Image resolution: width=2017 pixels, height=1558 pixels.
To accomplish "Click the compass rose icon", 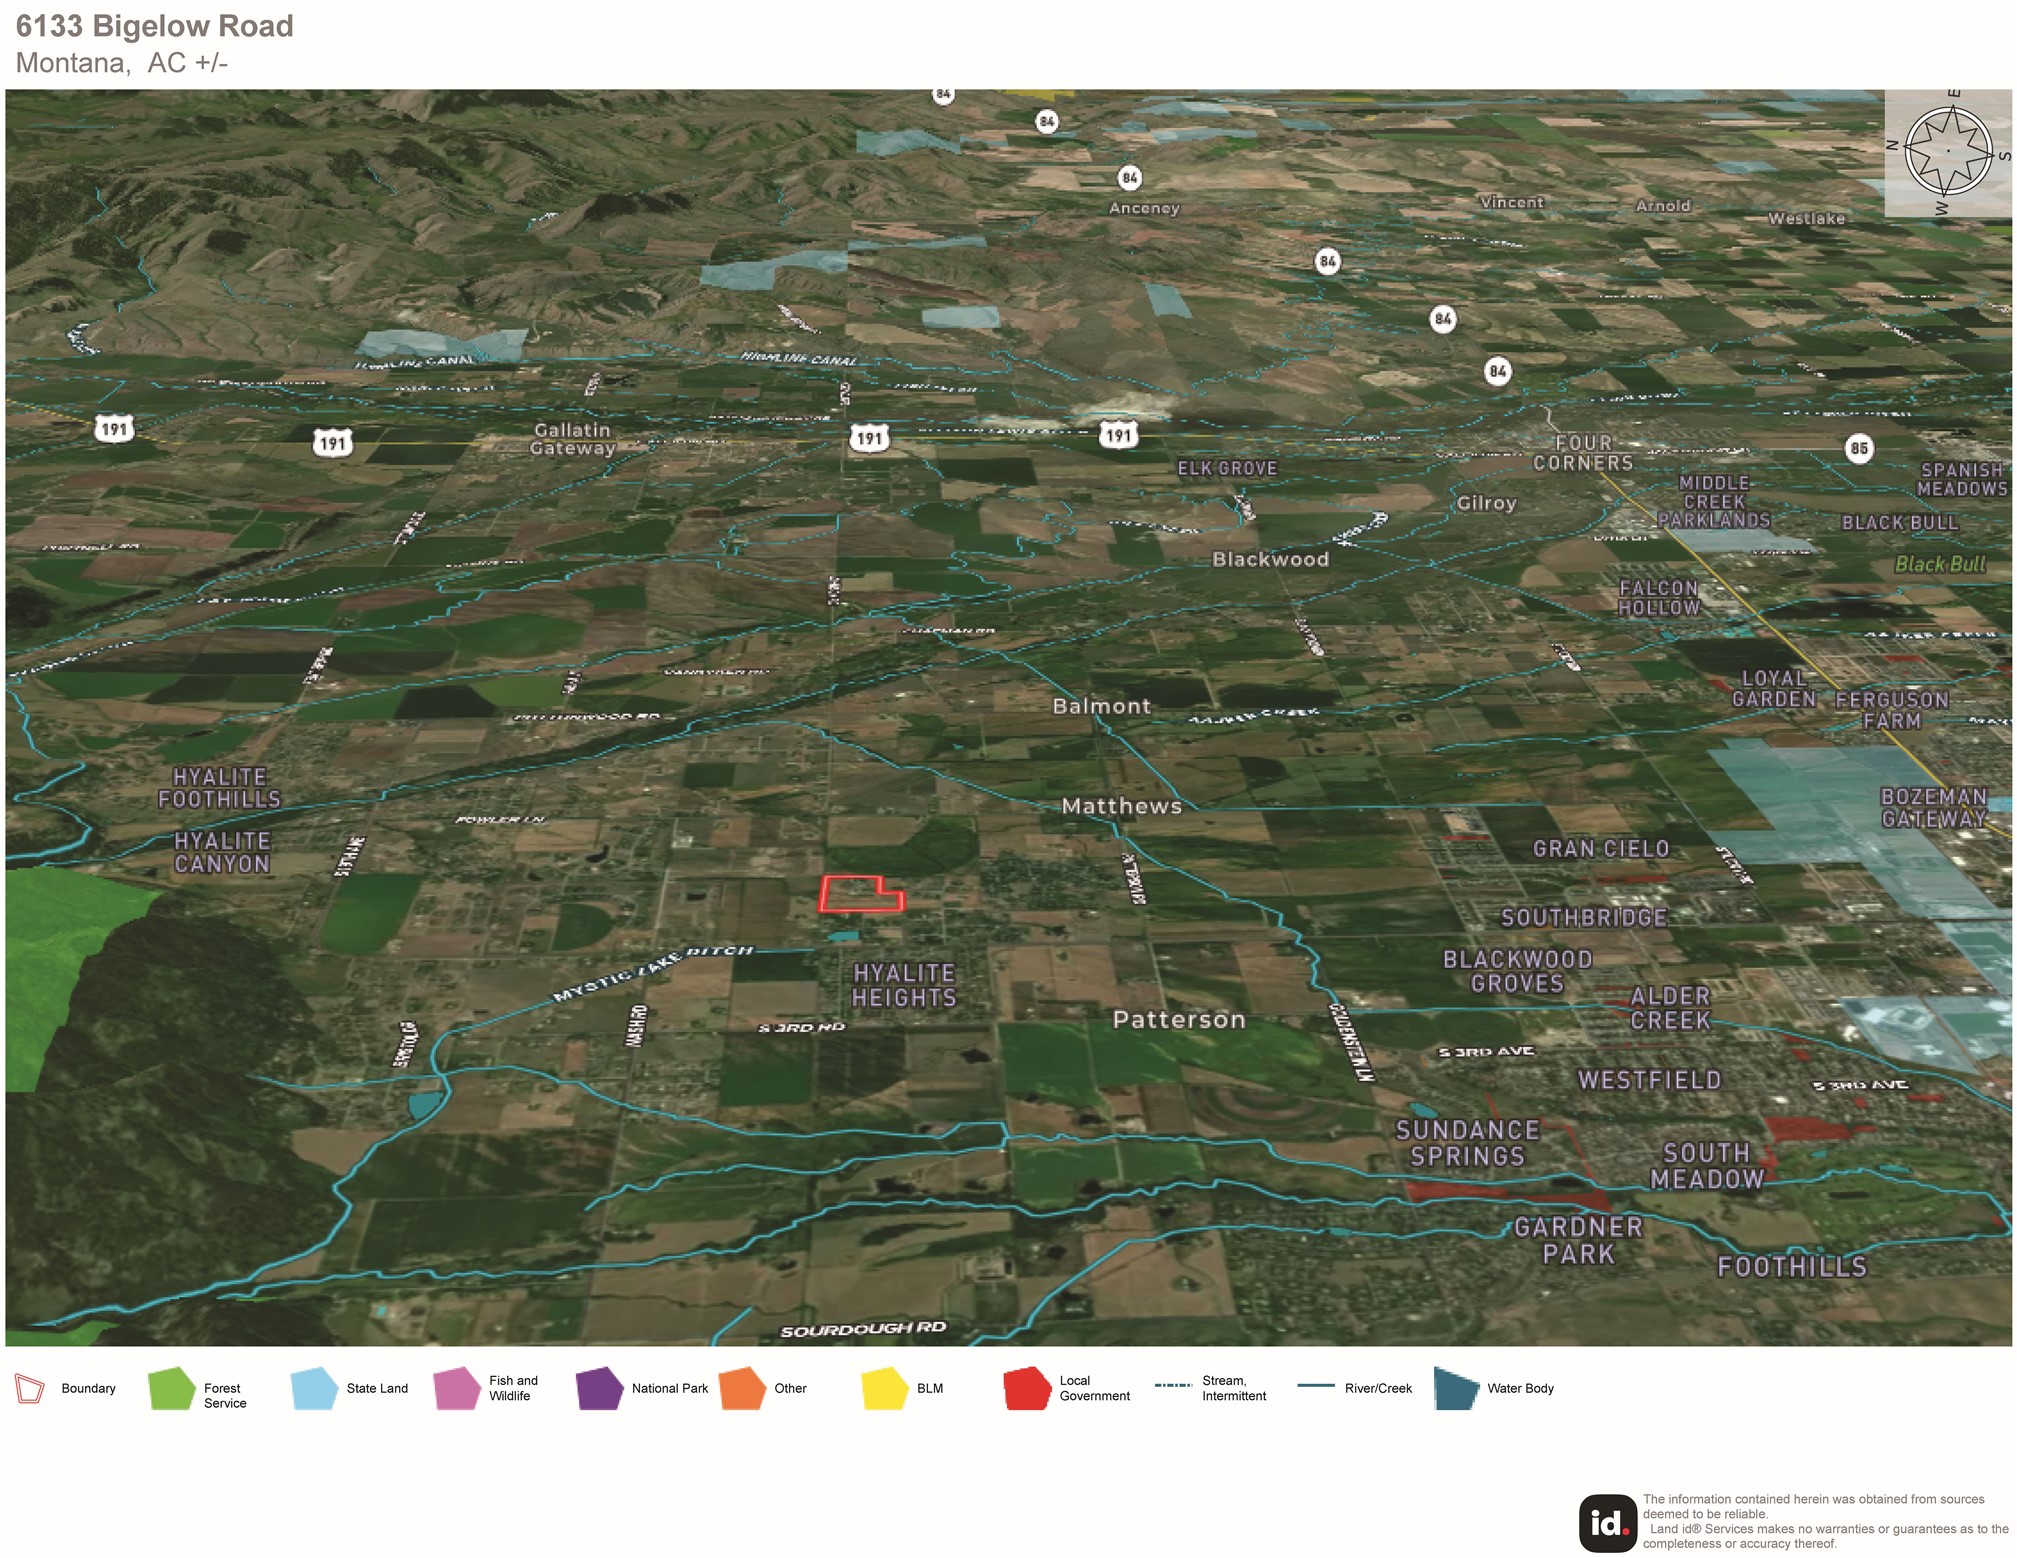I will tap(1947, 152).
